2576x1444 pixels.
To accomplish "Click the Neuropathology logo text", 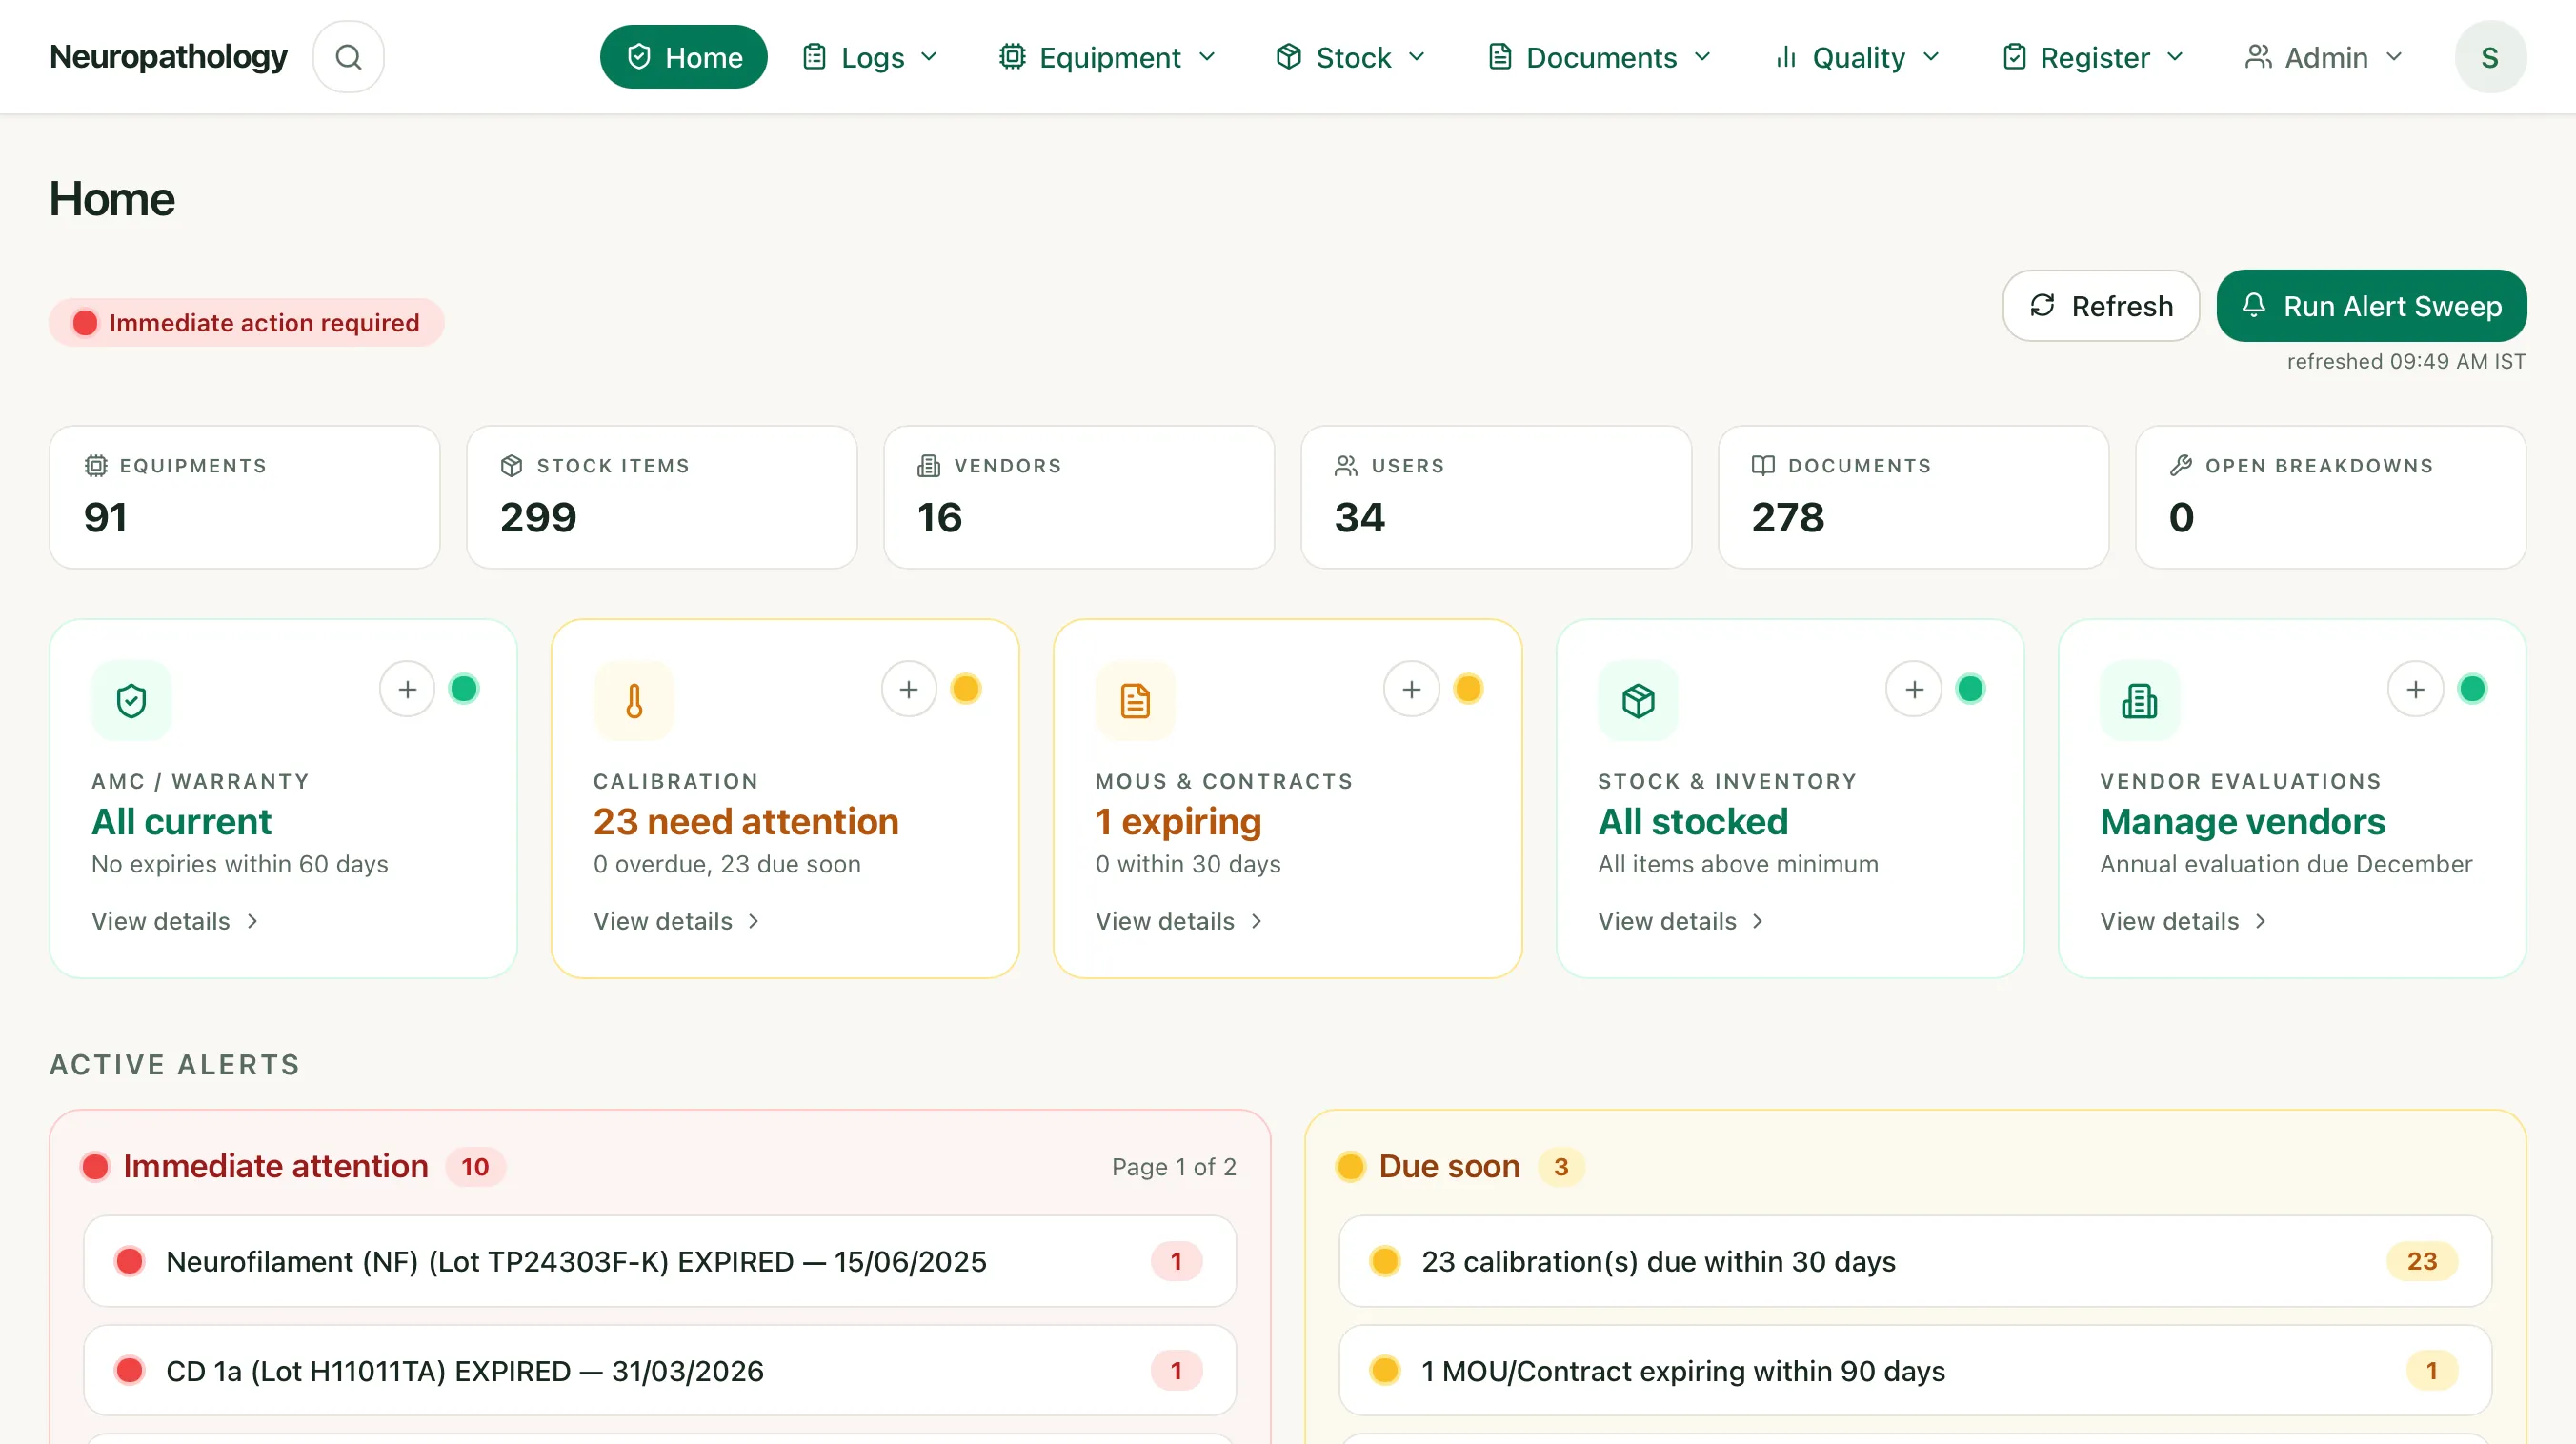I will coord(169,57).
